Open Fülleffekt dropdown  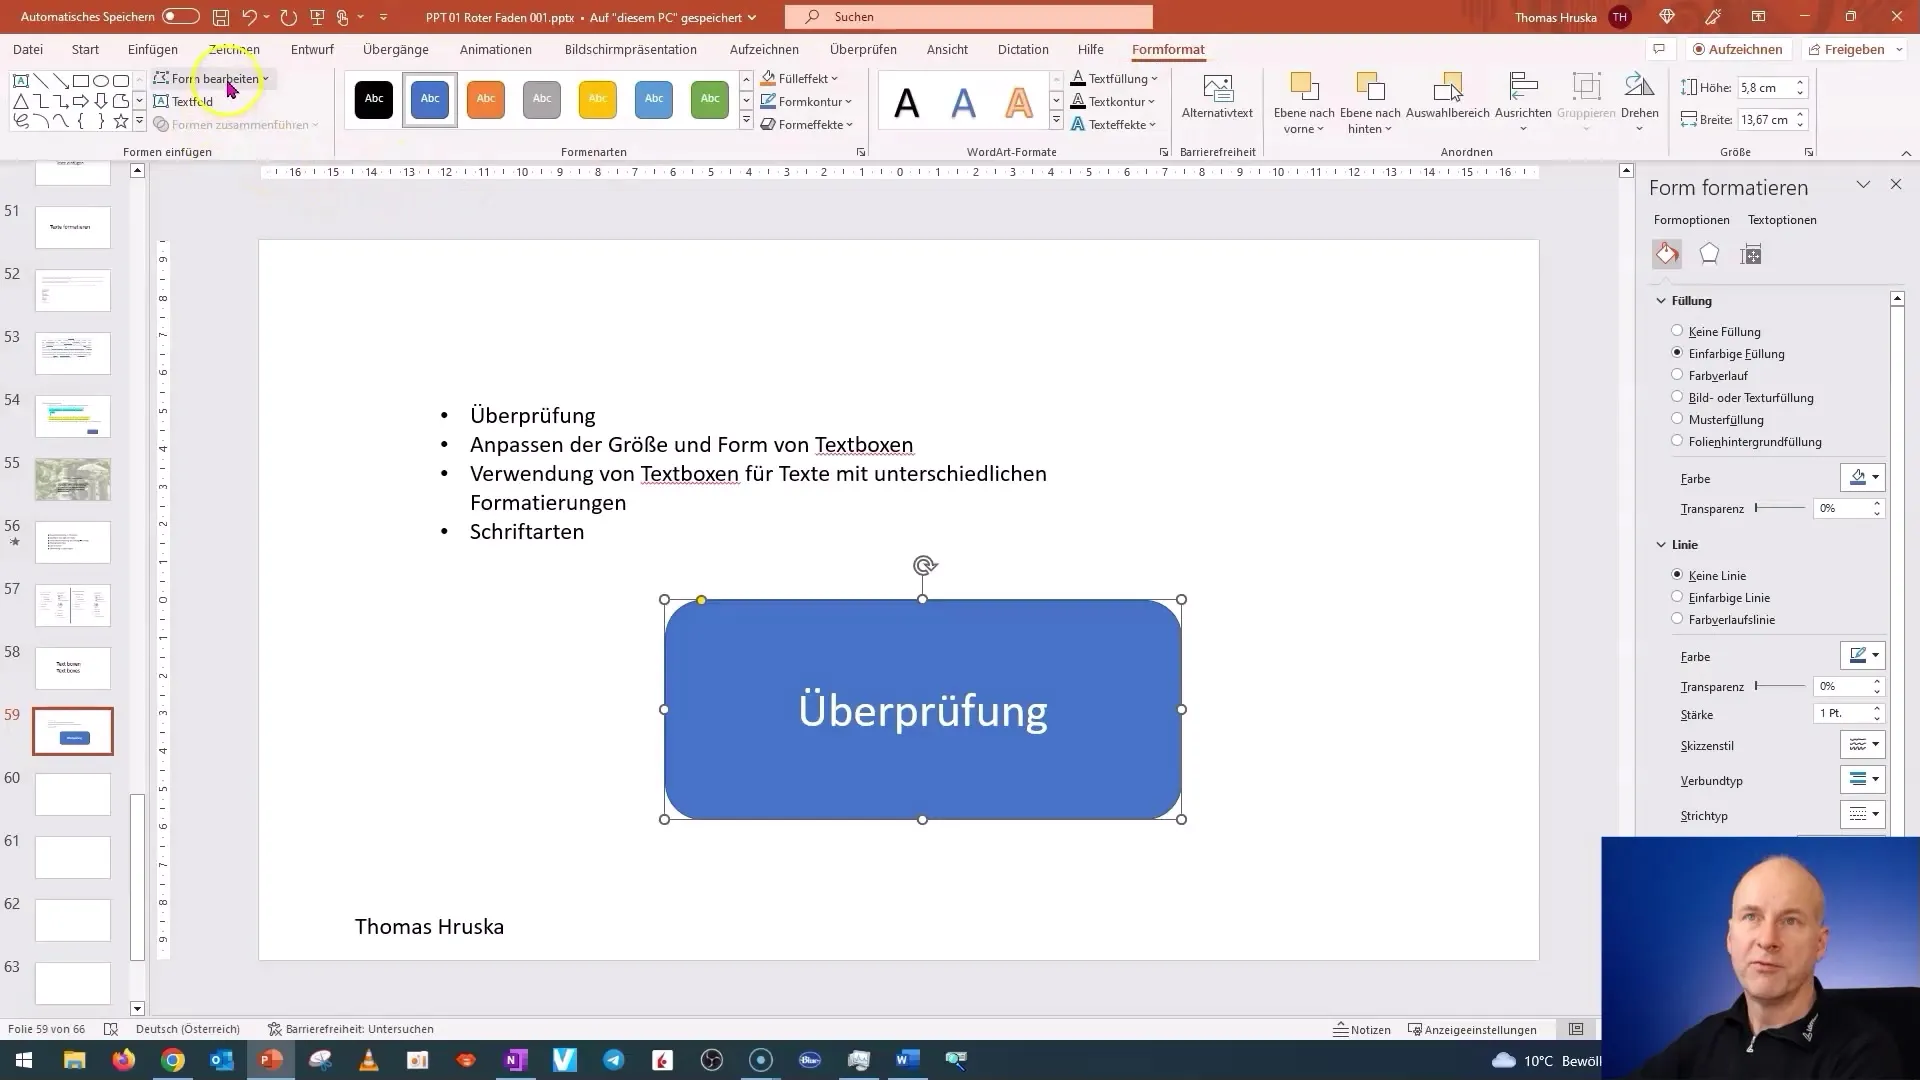[799, 78]
